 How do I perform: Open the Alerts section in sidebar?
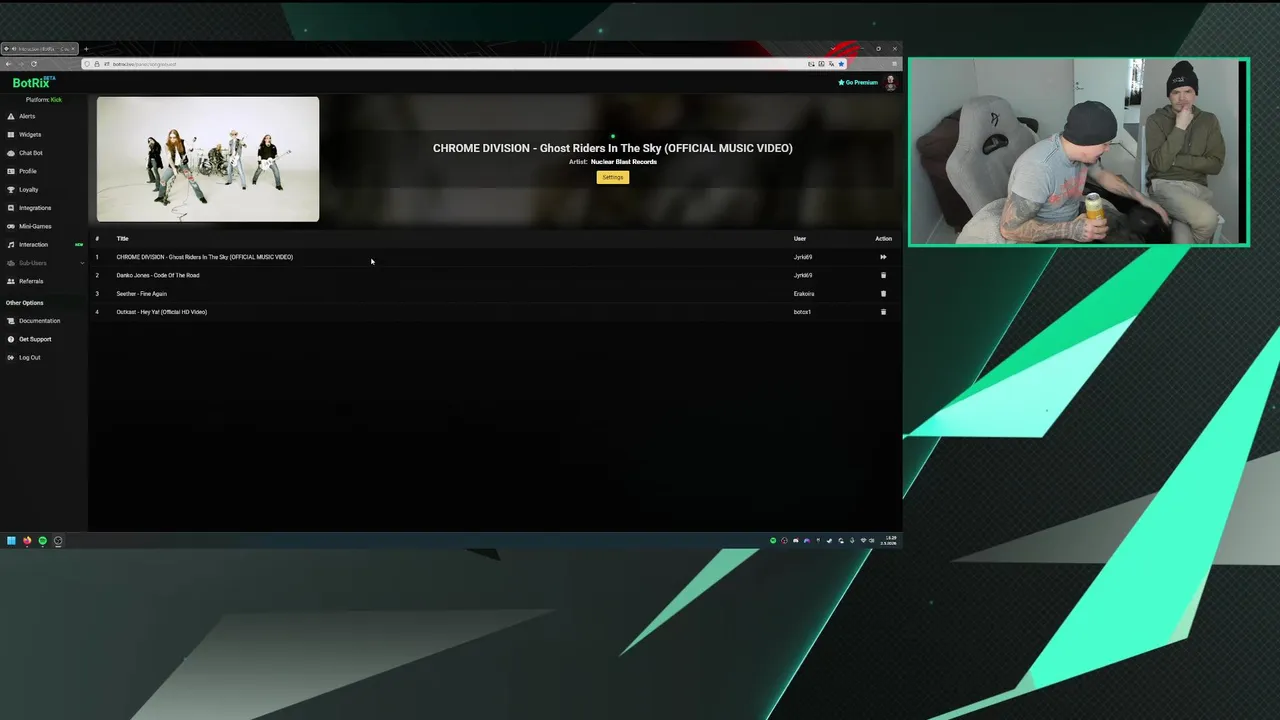(x=27, y=116)
